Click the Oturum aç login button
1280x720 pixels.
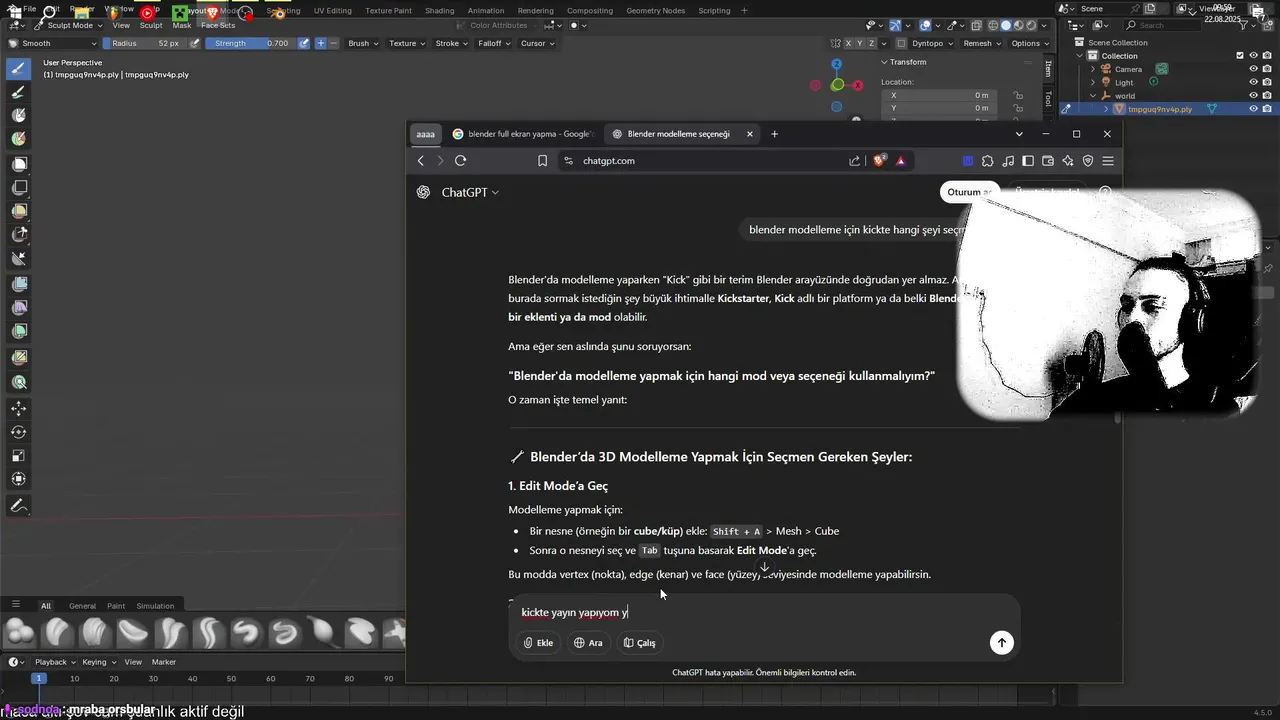pyautogui.click(x=969, y=192)
